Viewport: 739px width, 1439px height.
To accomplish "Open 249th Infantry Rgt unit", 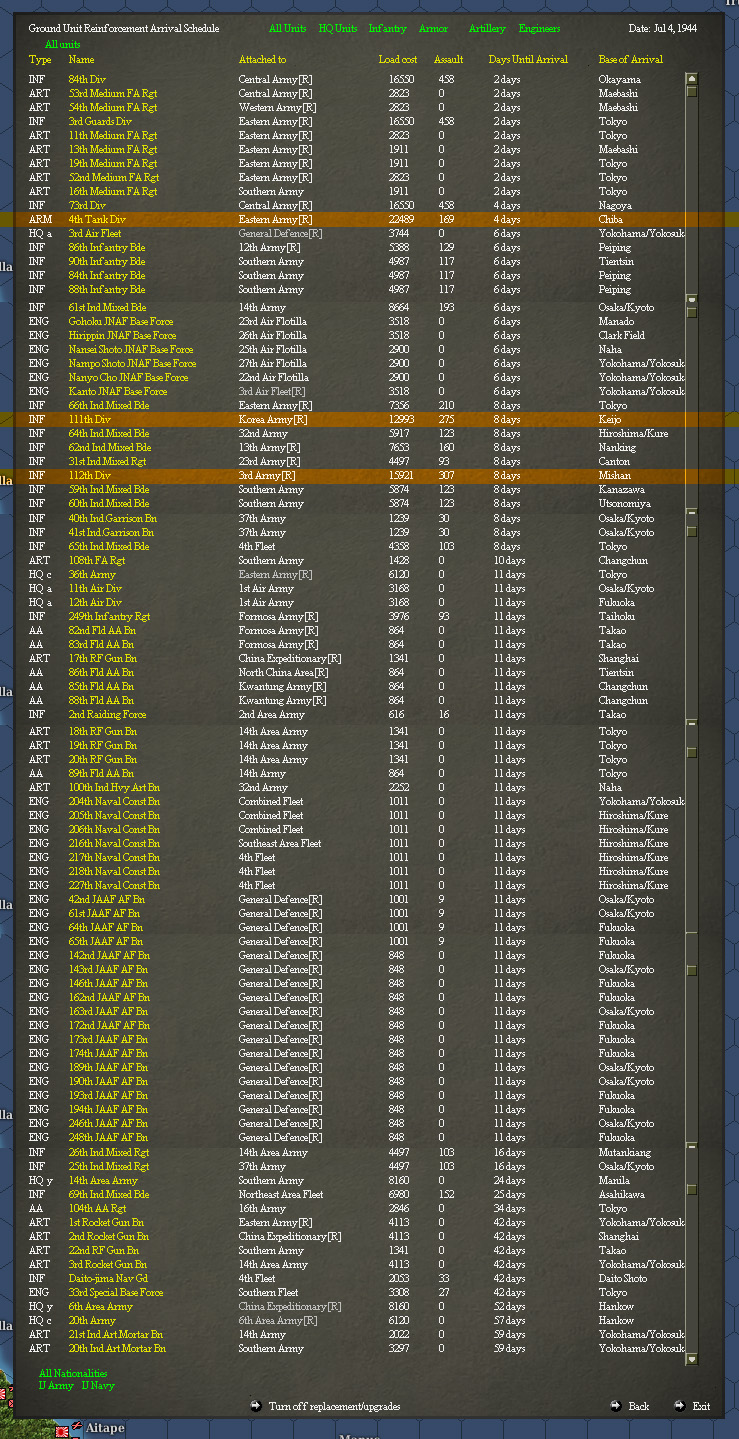I will [x=109, y=616].
